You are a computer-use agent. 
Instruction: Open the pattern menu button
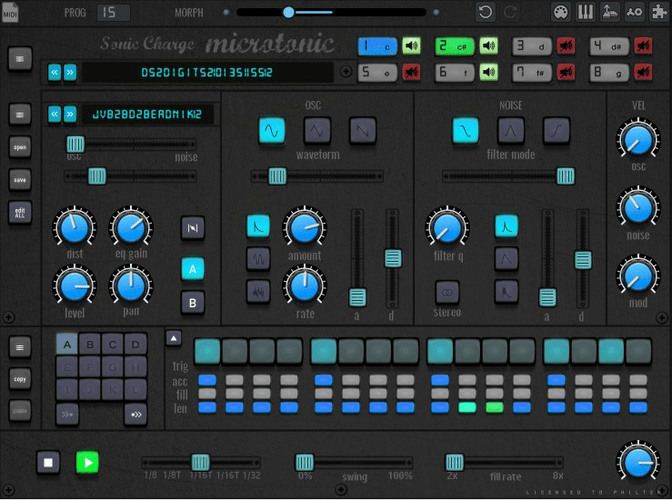click(20, 347)
